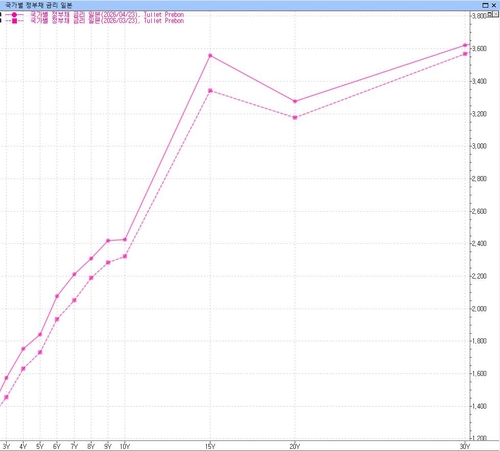Close the chart window with title bar X
The width and height of the screenshot is (500, 451).
pyautogui.click(x=494, y=5)
